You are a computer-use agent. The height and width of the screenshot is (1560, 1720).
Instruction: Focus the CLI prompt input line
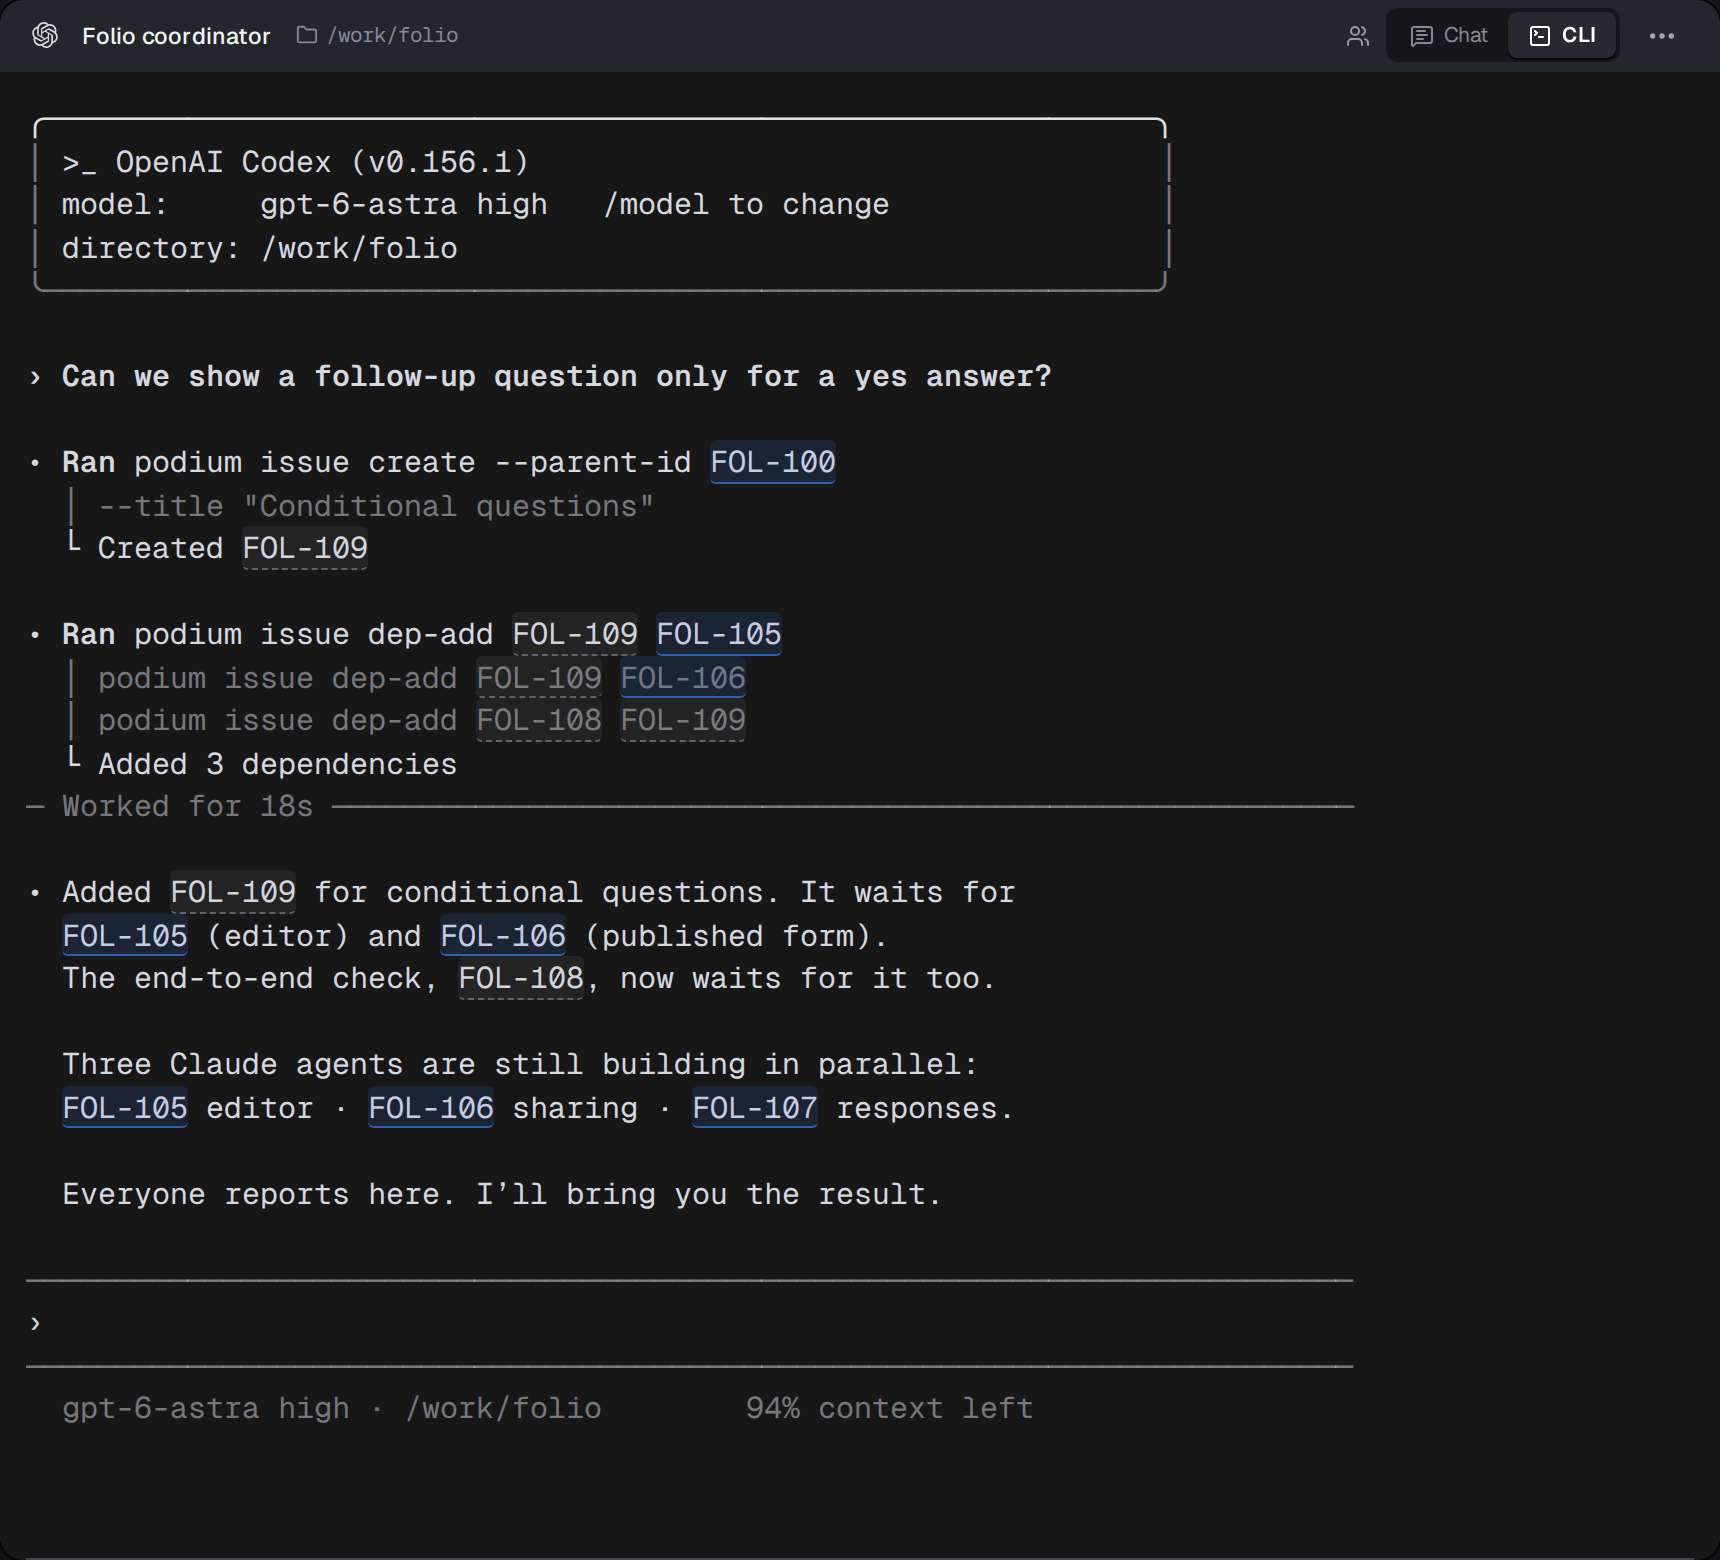coord(690,1323)
